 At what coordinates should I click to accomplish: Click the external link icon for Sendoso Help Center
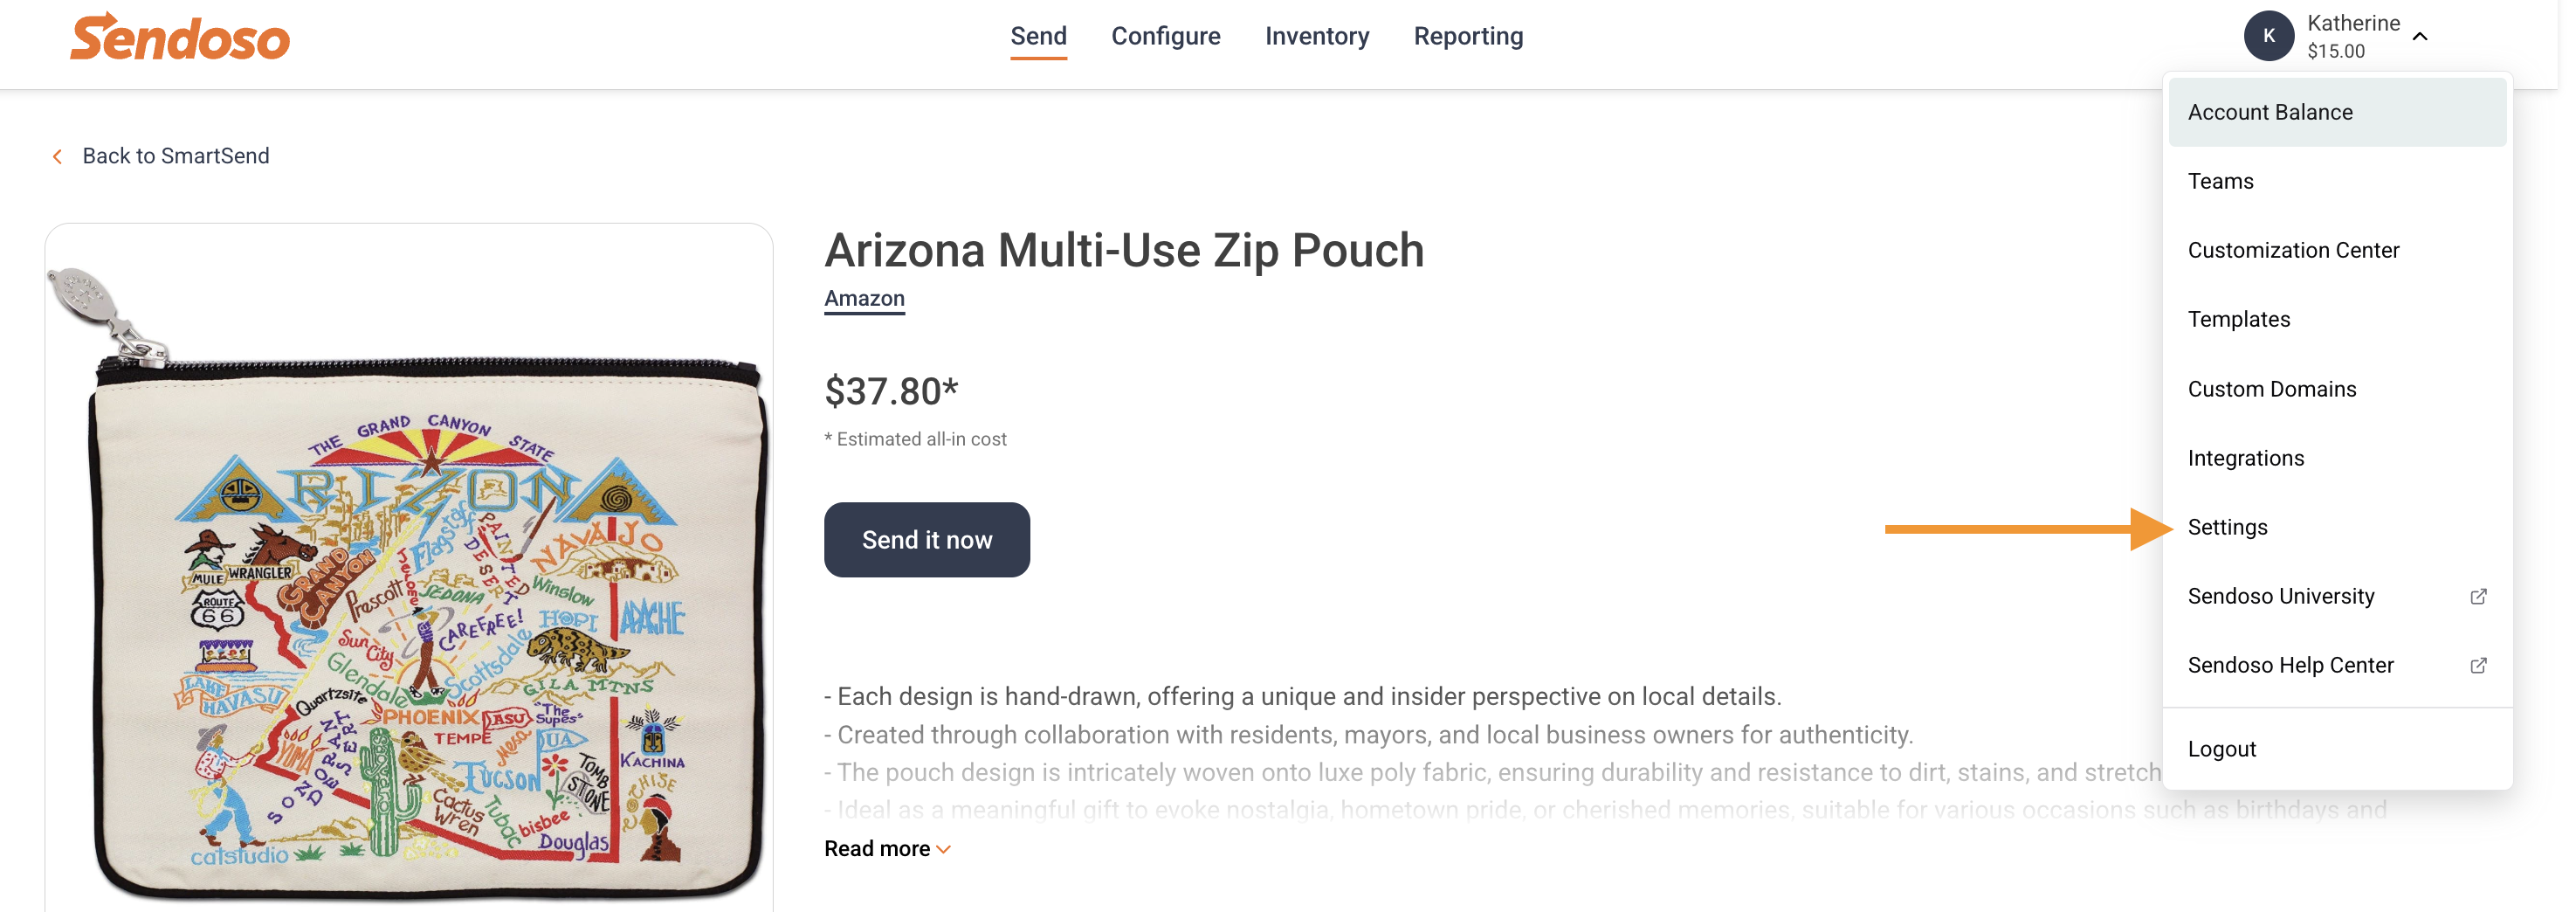pyautogui.click(x=2478, y=666)
